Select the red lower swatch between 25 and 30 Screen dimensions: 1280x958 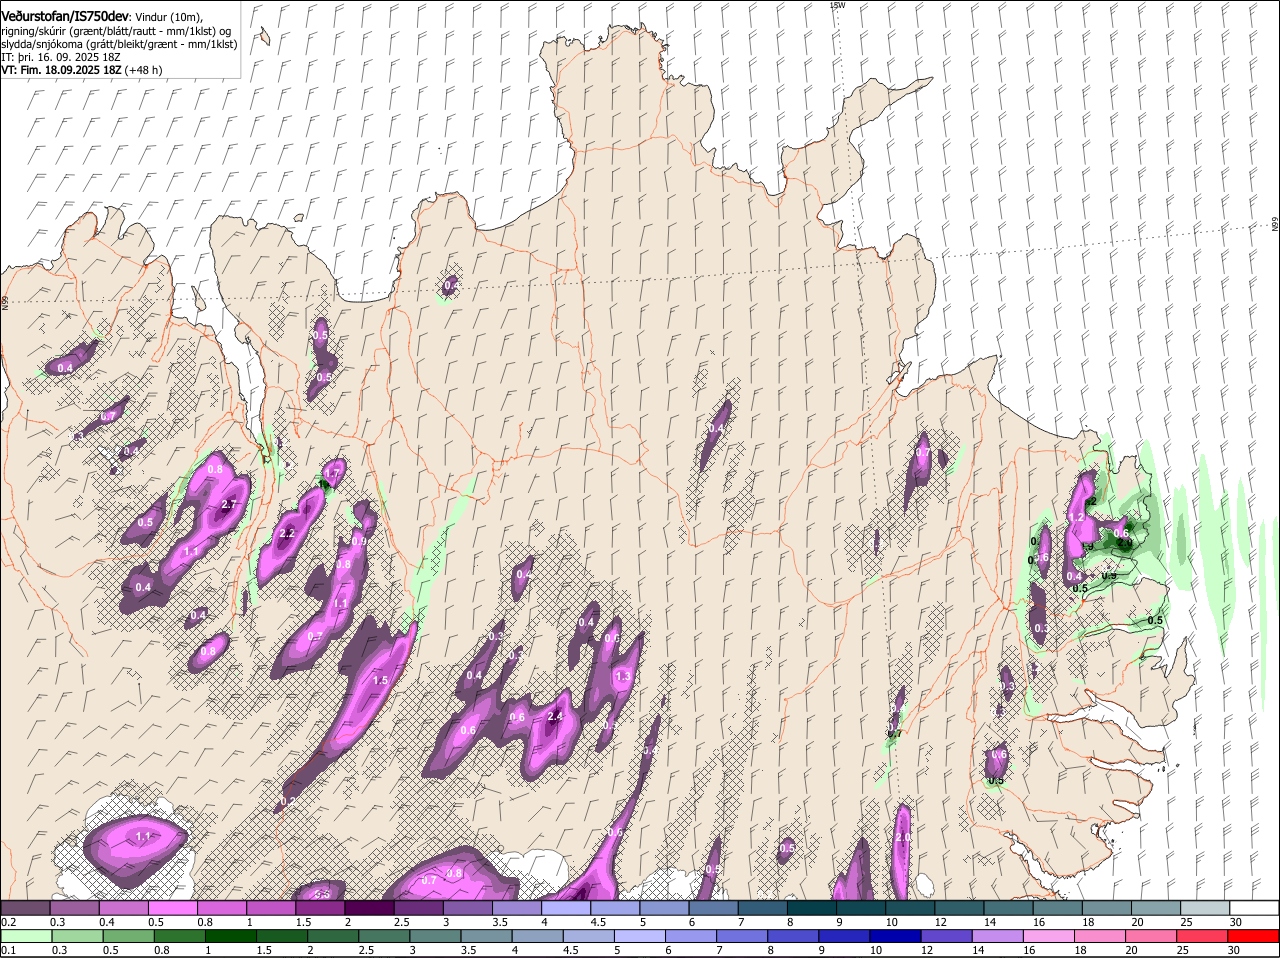[x=1202, y=936]
